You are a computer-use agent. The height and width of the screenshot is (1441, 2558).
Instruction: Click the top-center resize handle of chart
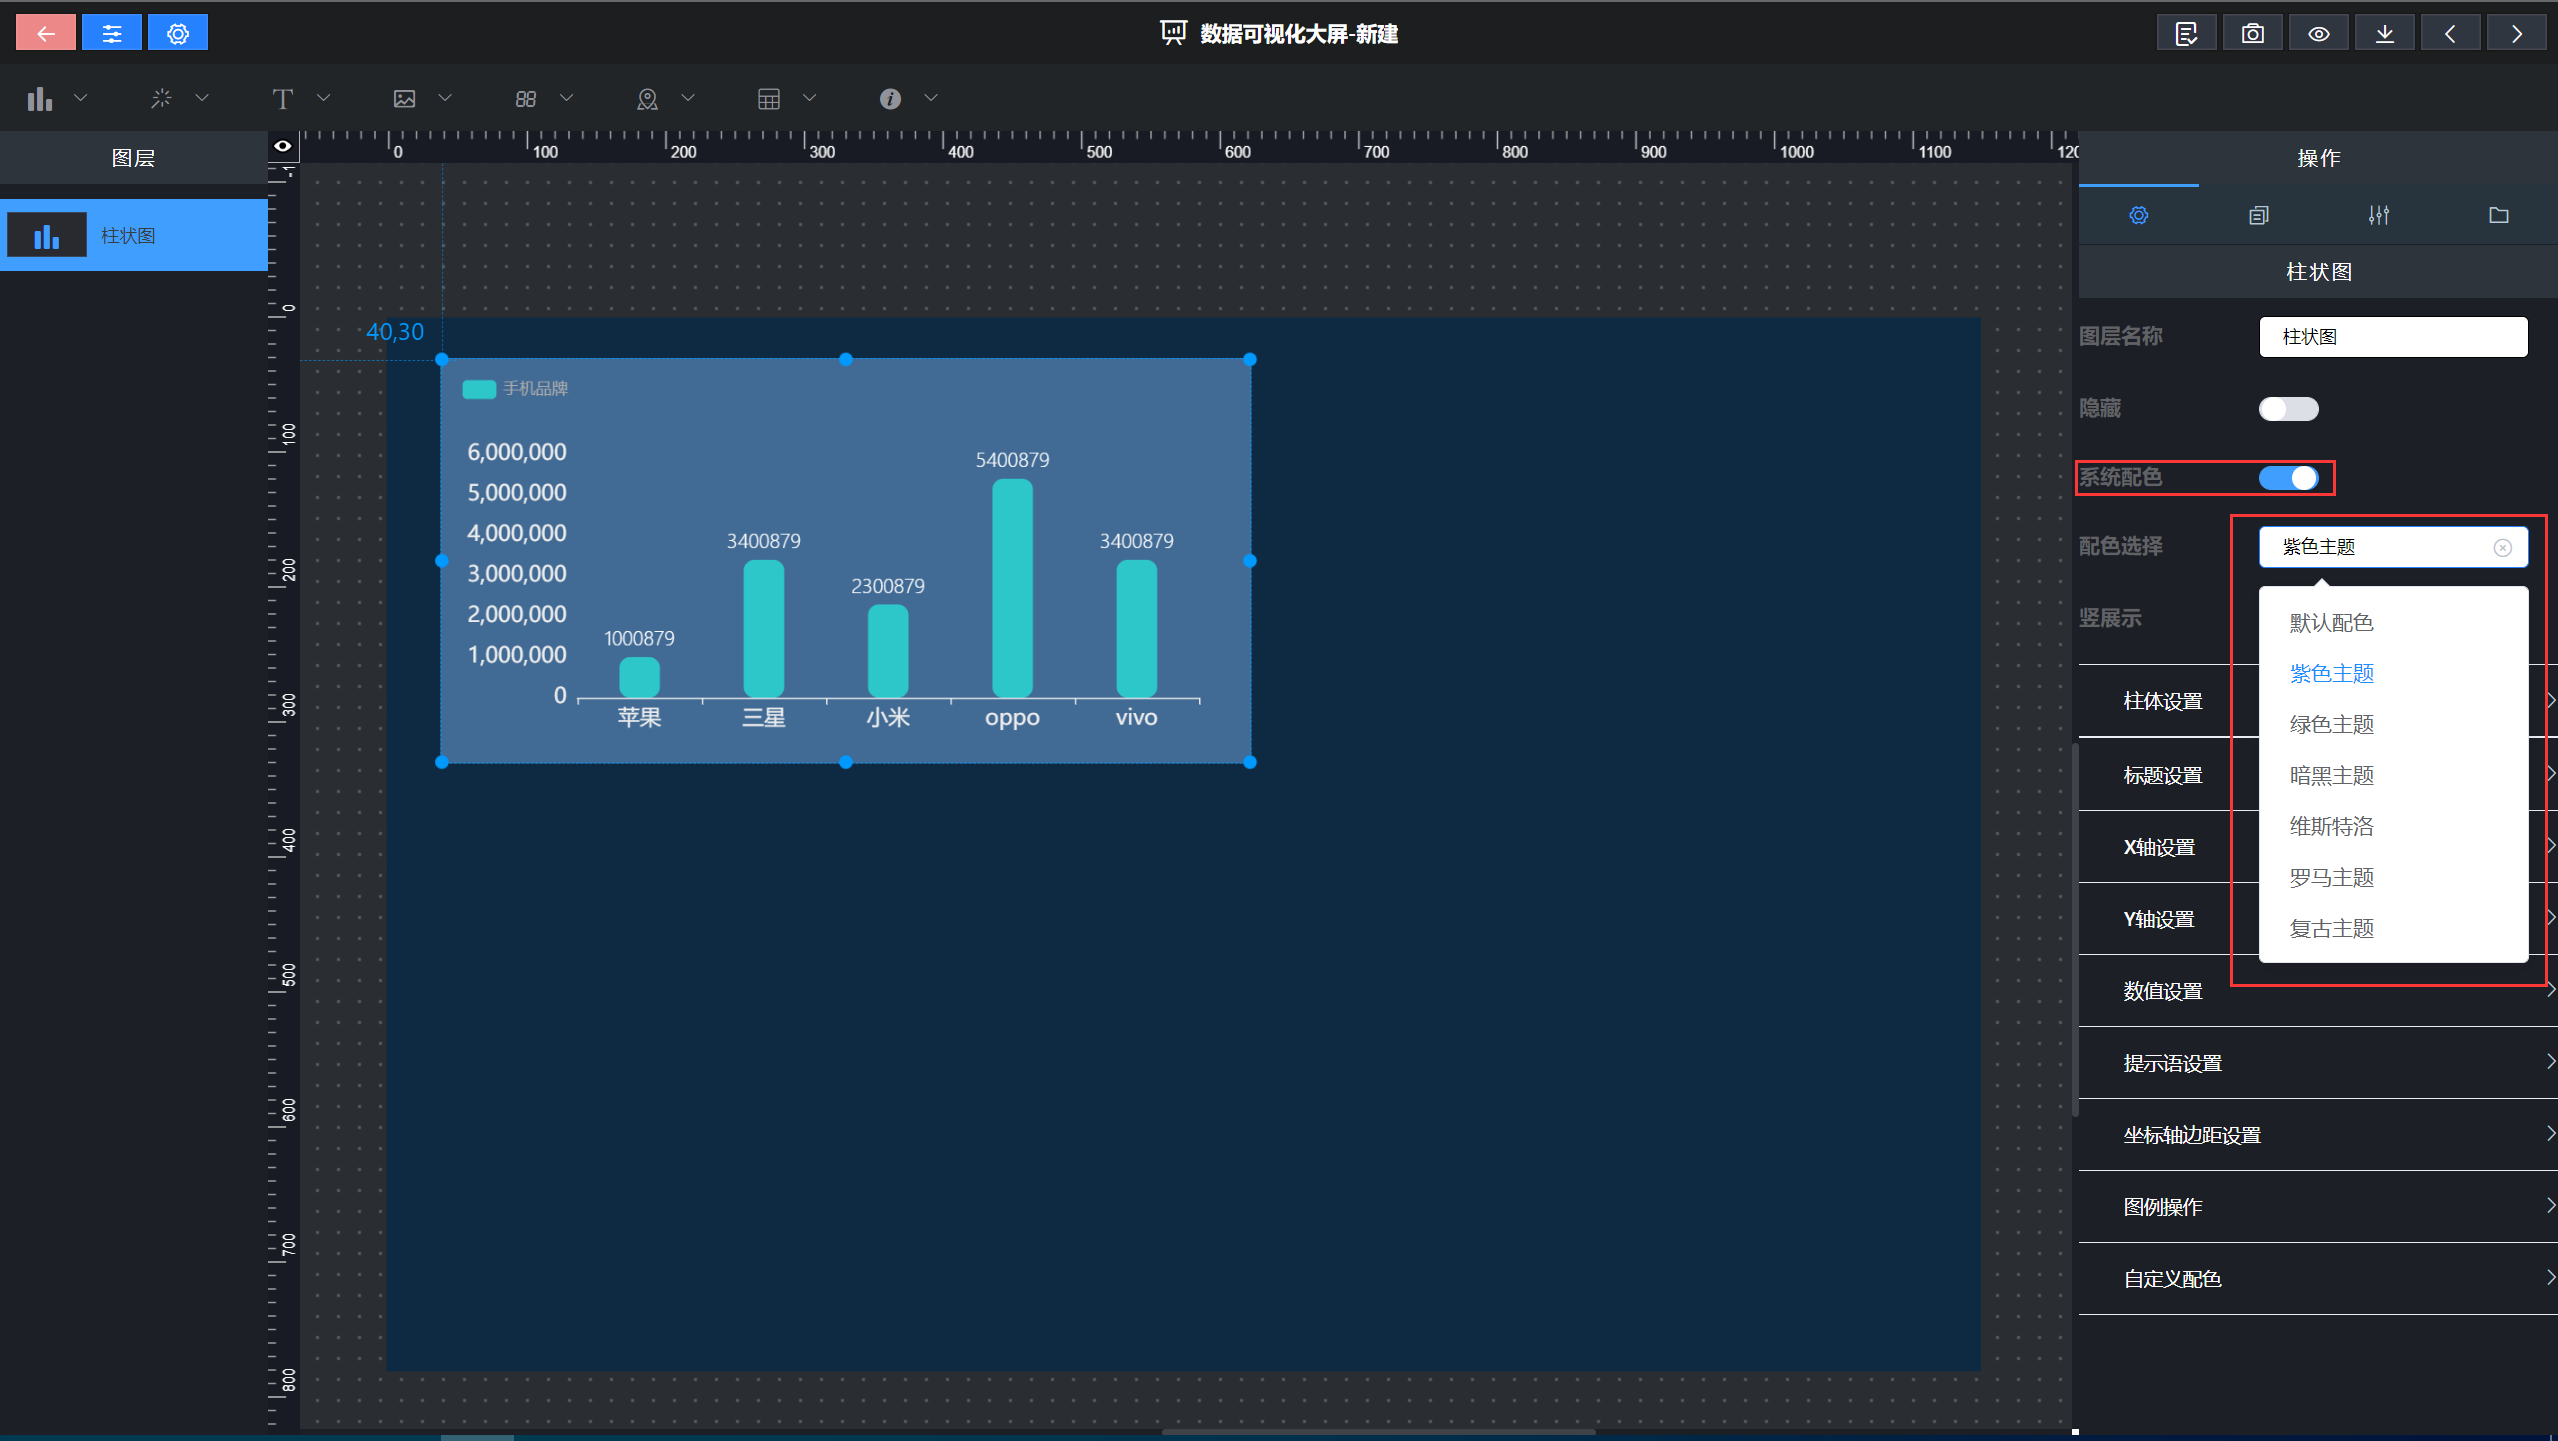846,359
